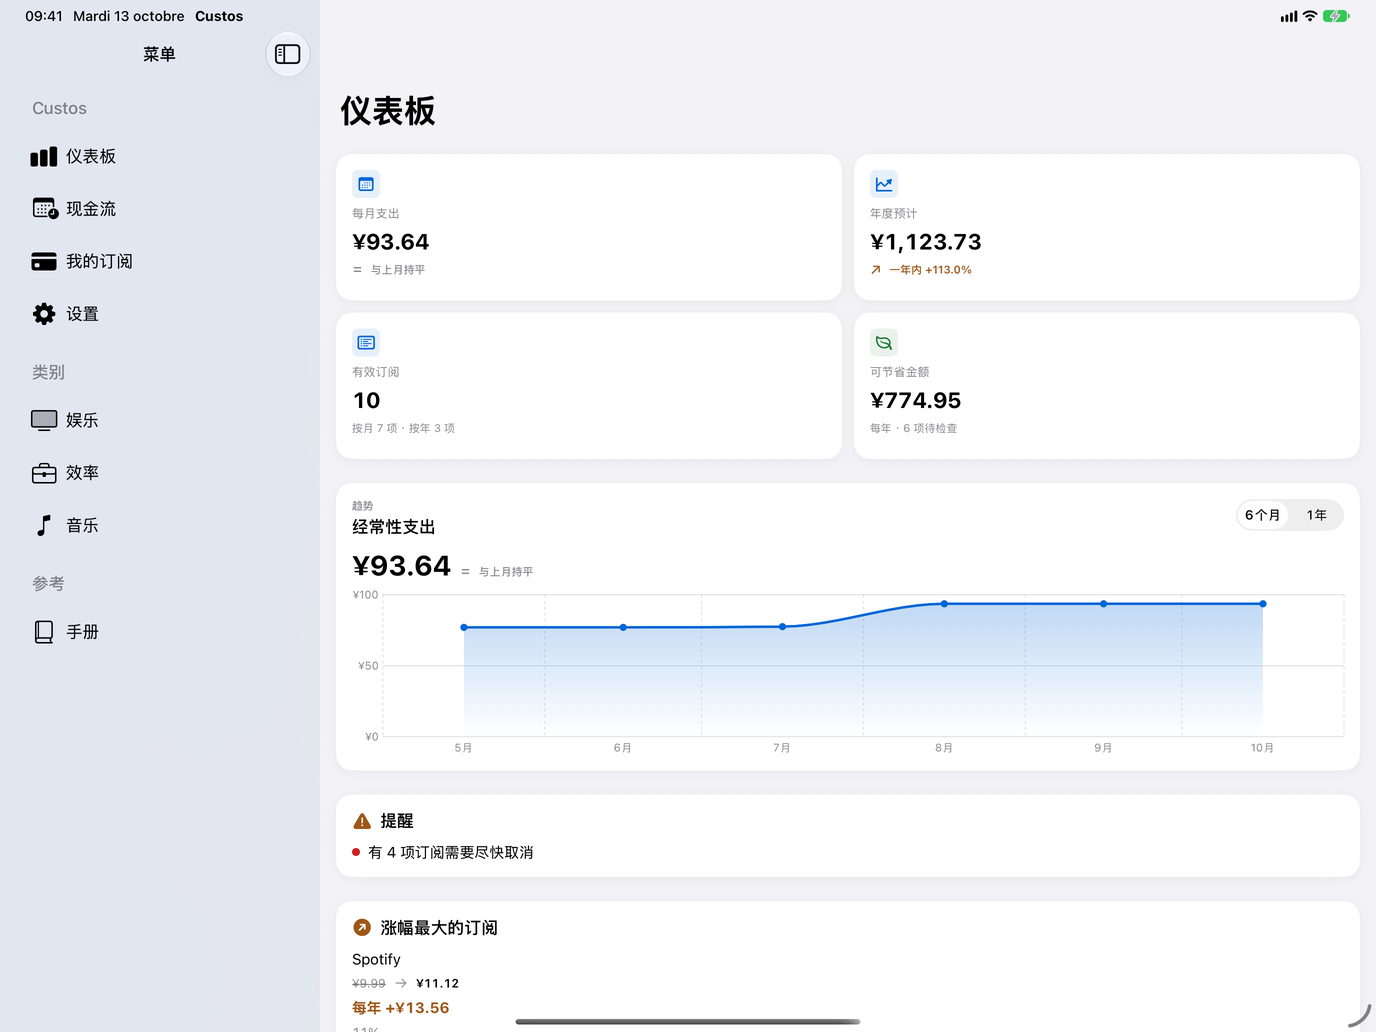Click the calendar icon in 每月支出 card

coord(366,184)
